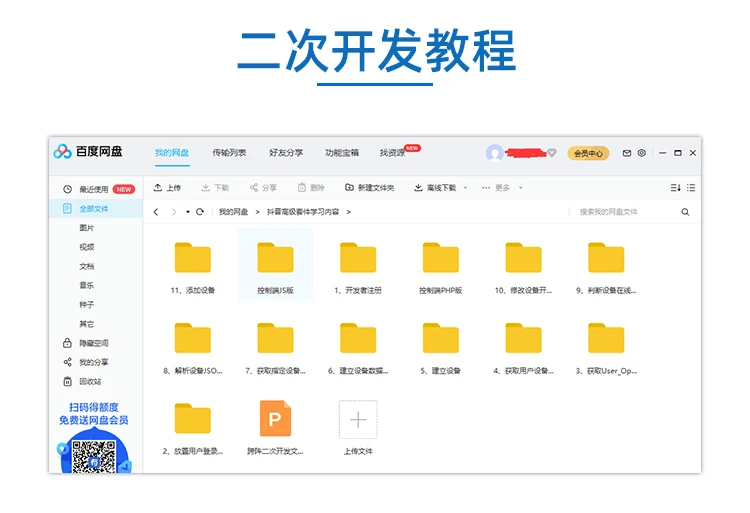The height and width of the screenshot is (513, 750).
Task: Click the 上传 toolbar button
Action: point(167,187)
